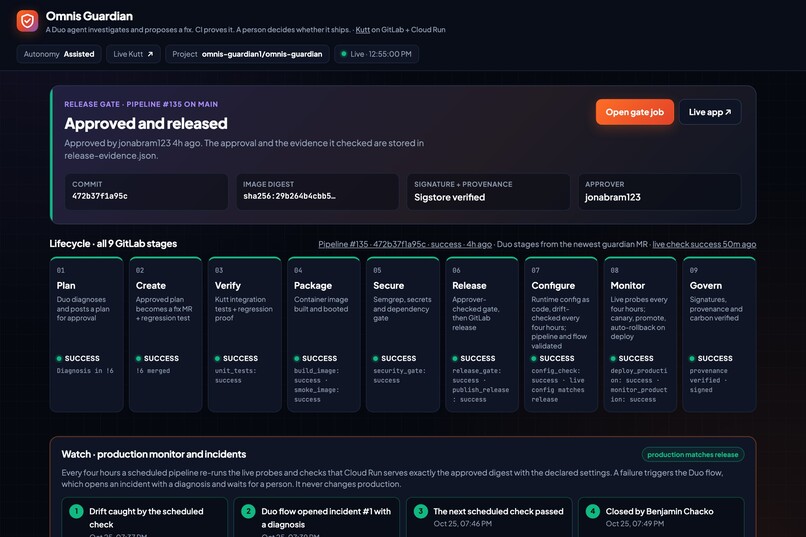Image resolution: width=806 pixels, height=537 pixels.
Task: Click step 1 Drift caught by scheduled check
Action: click(x=144, y=517)
